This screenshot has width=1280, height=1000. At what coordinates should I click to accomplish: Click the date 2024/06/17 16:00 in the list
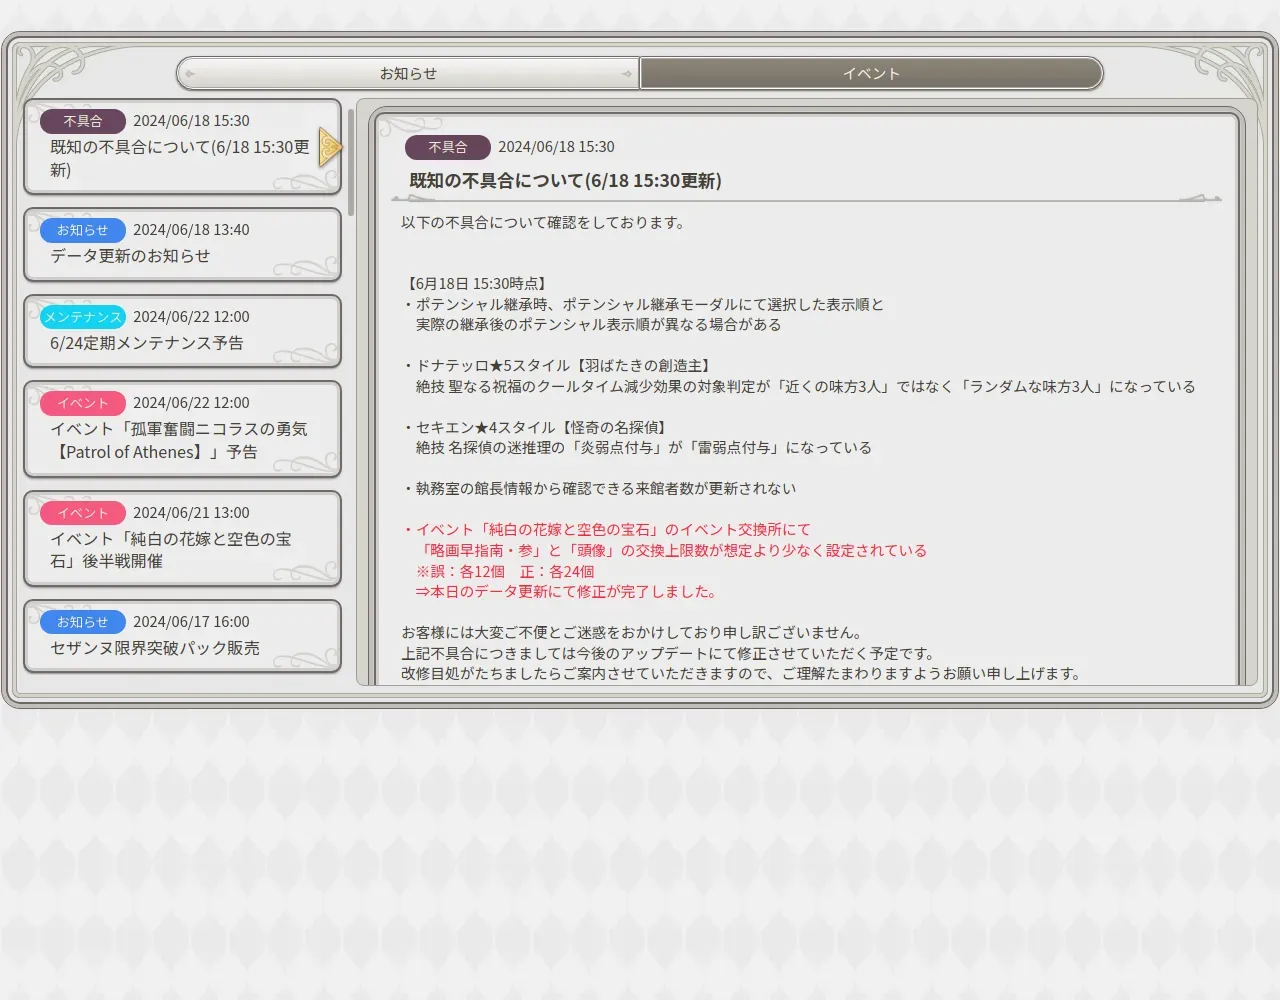[x=191, y=622]
